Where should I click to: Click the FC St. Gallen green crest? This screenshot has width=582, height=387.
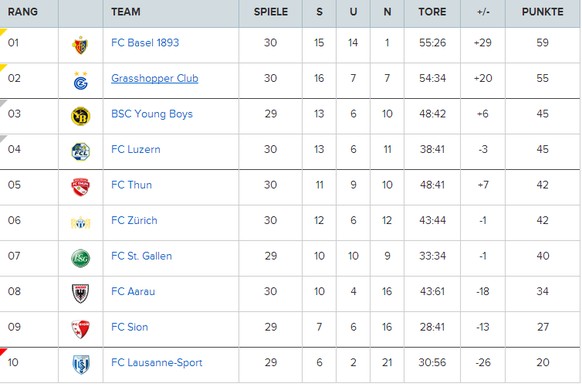80,258
